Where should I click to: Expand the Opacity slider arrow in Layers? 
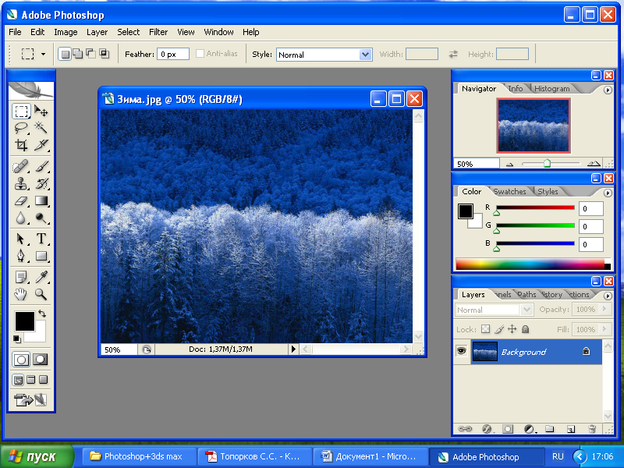pyautogui.click(x=605, y=309)
